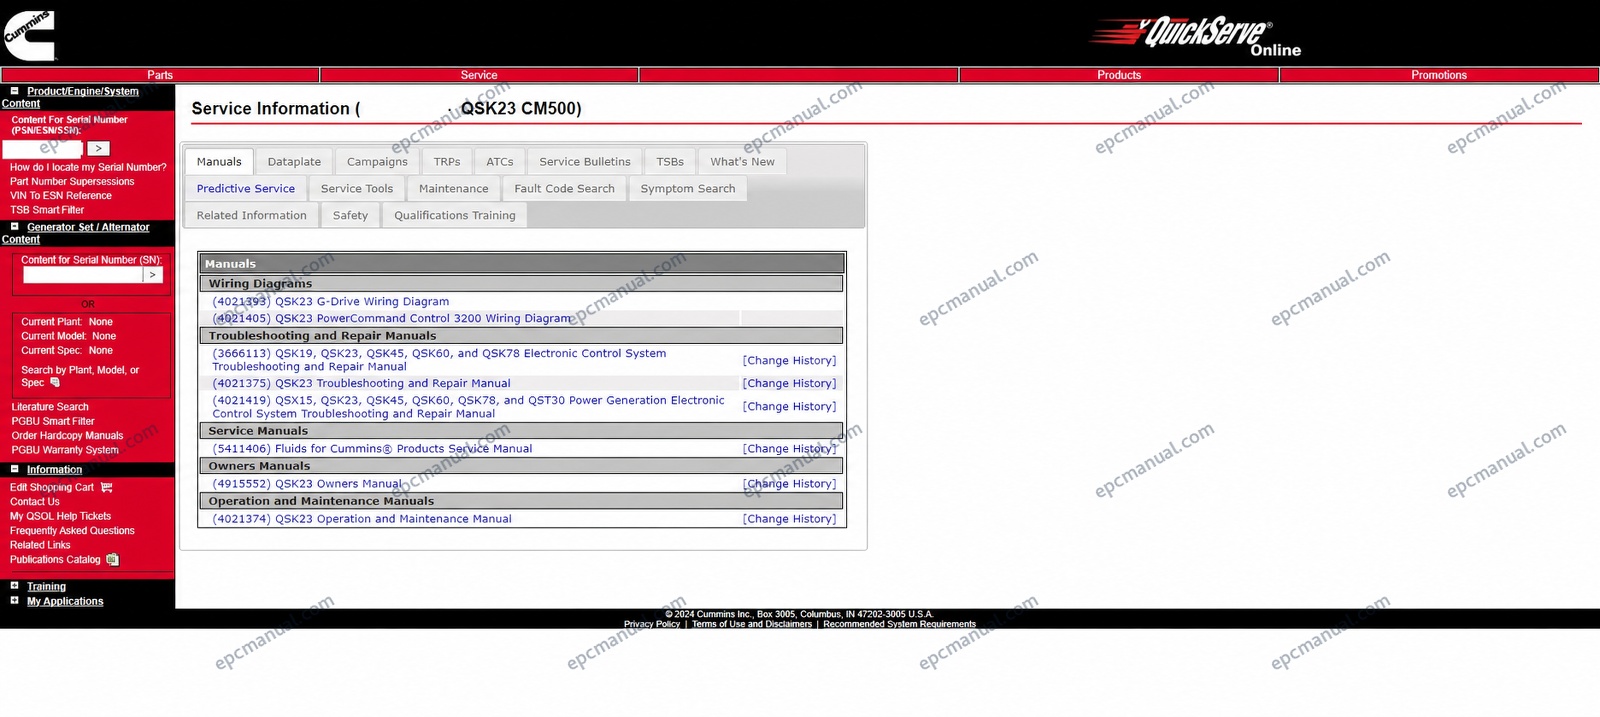This screenshot has width=1600, height=717.
Task: Open the Products menu
Action: tap(1119, 75)
